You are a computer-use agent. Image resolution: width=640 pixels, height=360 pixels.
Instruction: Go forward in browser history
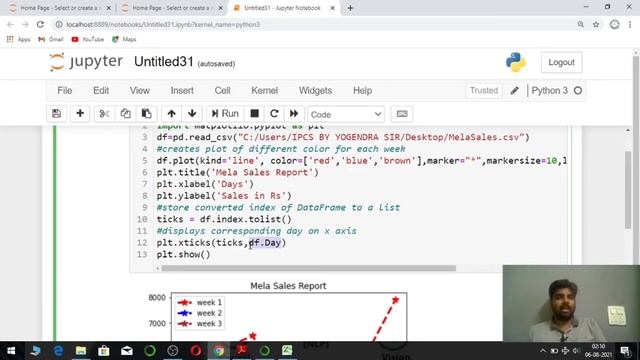click(x=25, y=24)
